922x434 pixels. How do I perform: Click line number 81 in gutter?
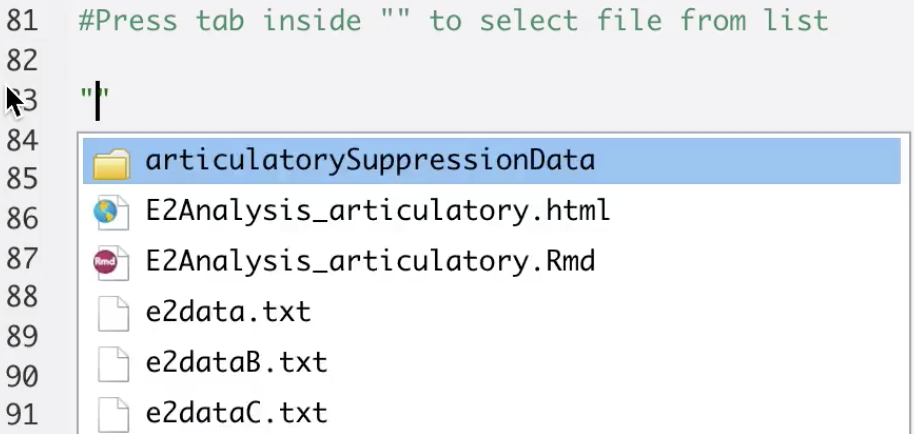(x=21, y=21)
